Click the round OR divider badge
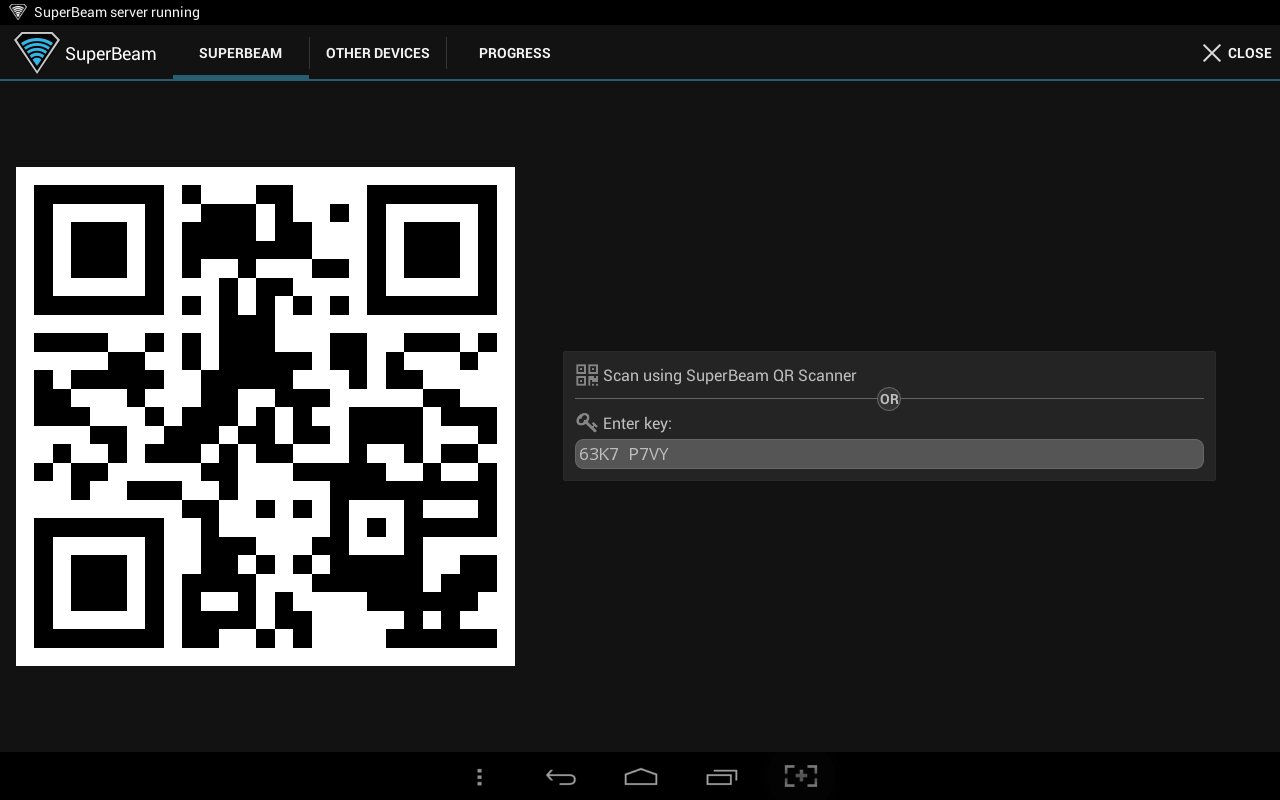Screen dimensions: 1280x800 point(888,399)
